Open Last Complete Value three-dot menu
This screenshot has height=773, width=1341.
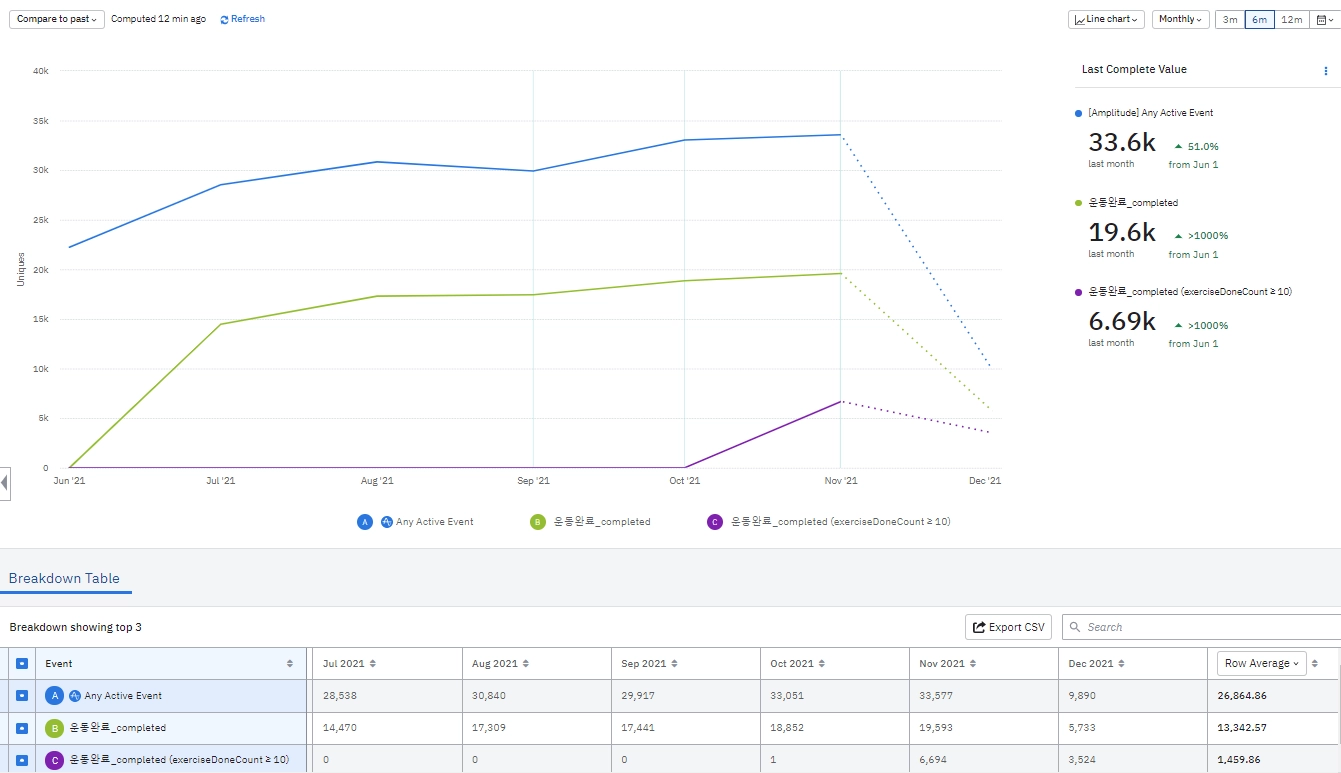coord(1326,71)
